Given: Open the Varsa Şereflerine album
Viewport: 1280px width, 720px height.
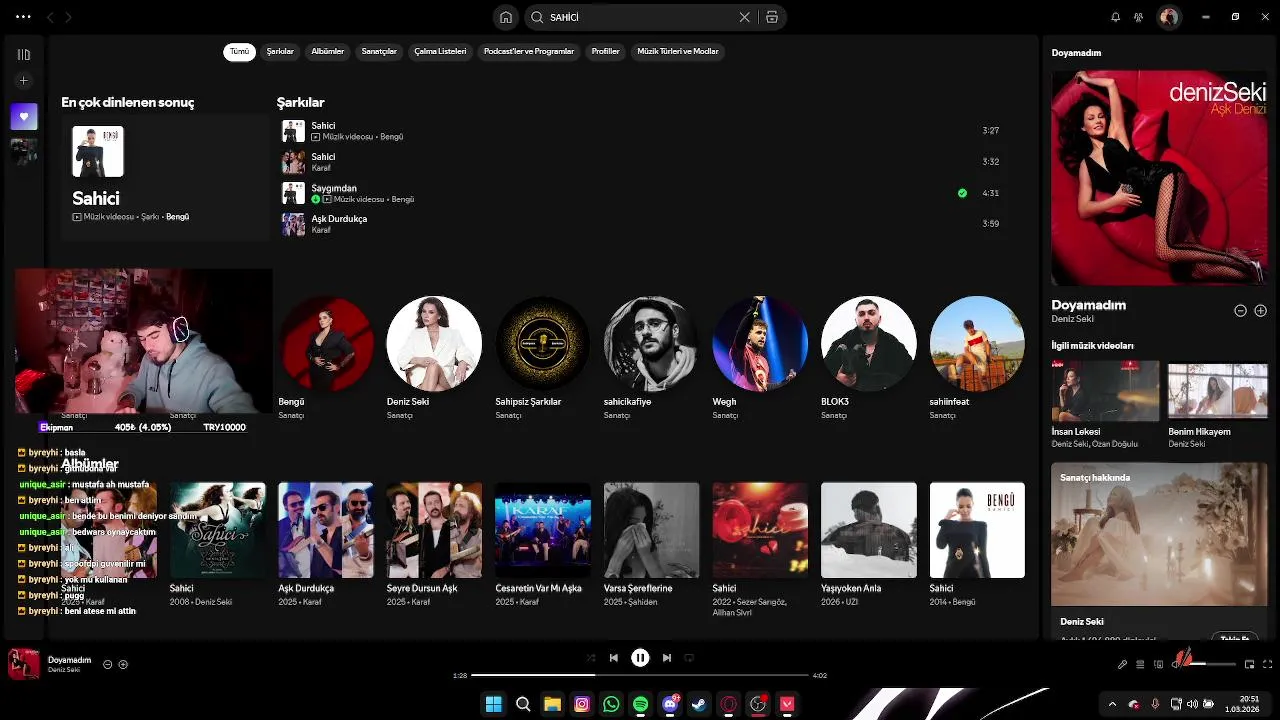Looking at the screenshot, I should click(651, 545).
